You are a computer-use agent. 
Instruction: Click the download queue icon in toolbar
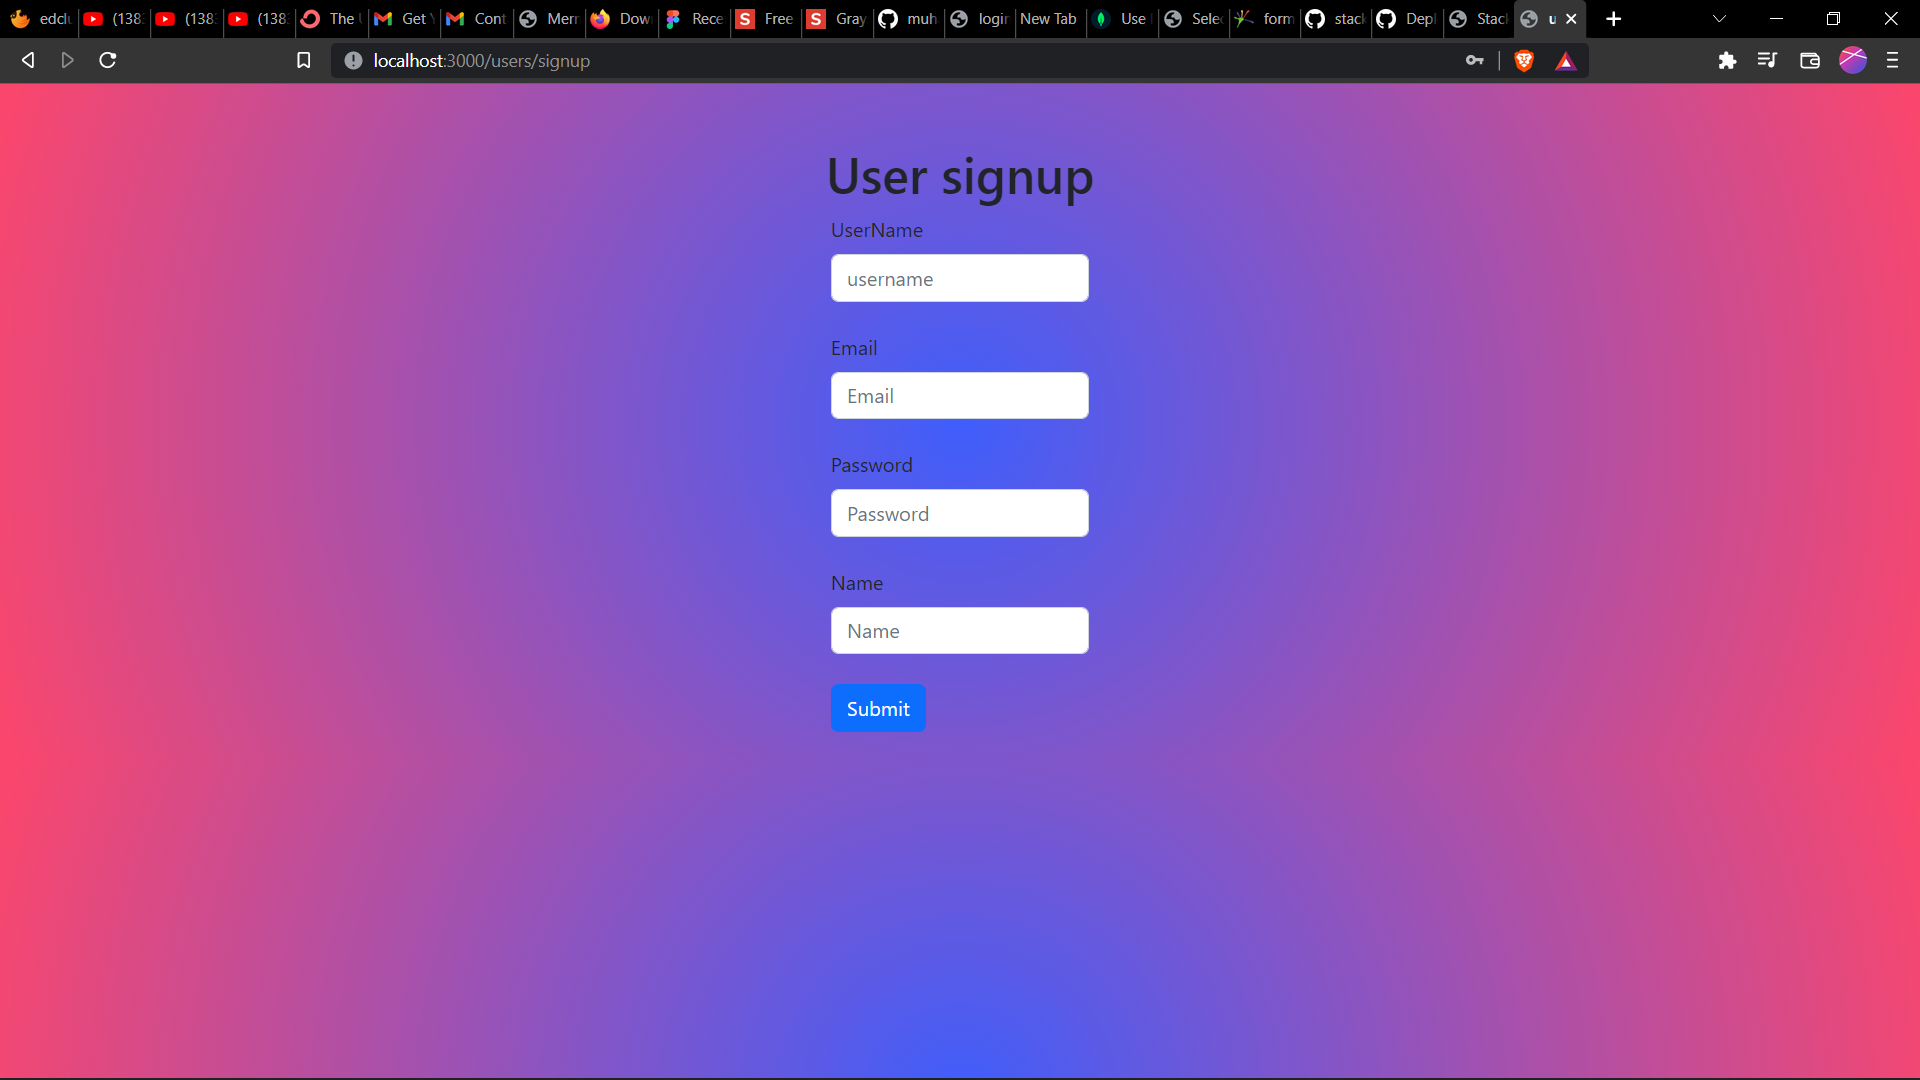click(x=1767, y=61)
